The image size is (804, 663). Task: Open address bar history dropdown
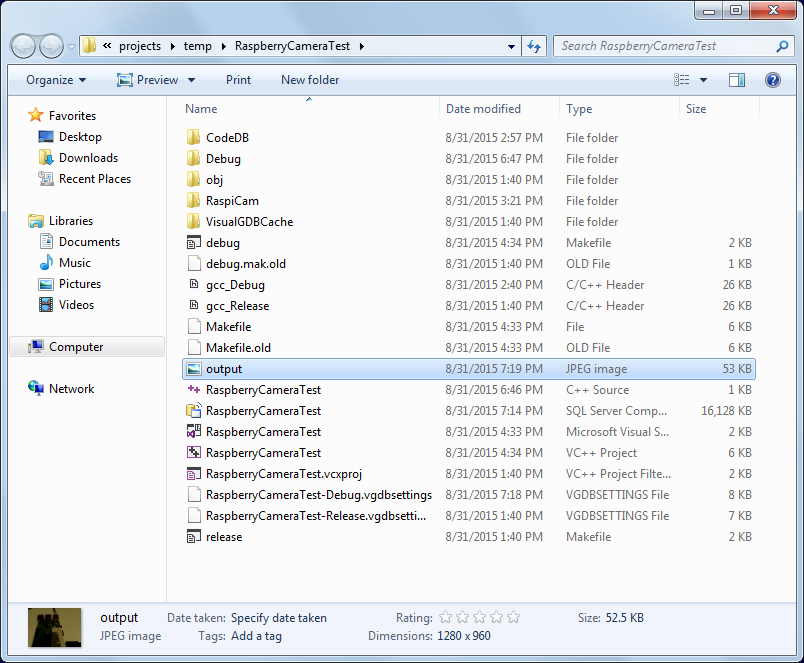[511, 46]
